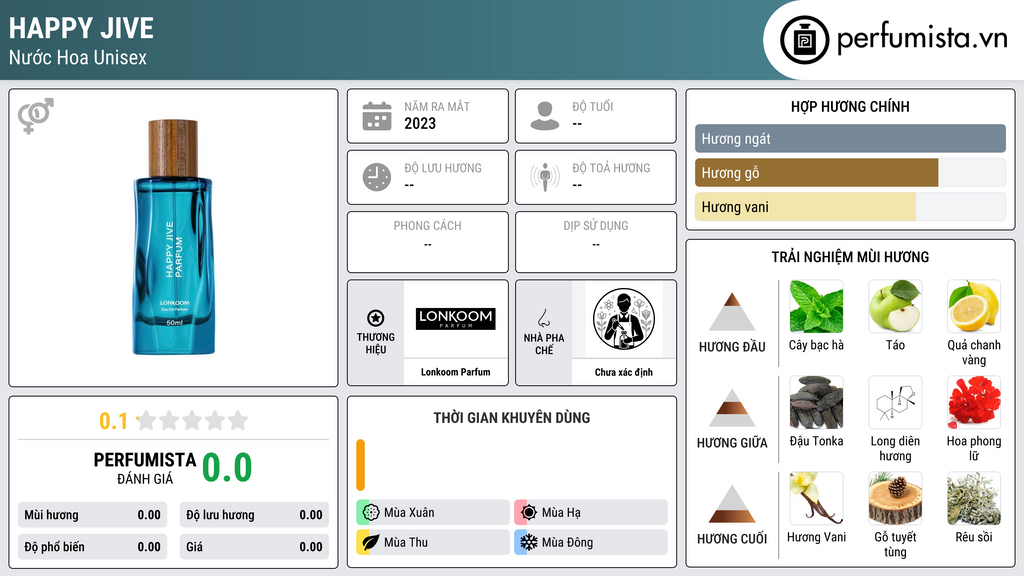Screen dimensions: 1024x576
Task: Click the Hương giữa pyramid icon
Action: (732, 408)
